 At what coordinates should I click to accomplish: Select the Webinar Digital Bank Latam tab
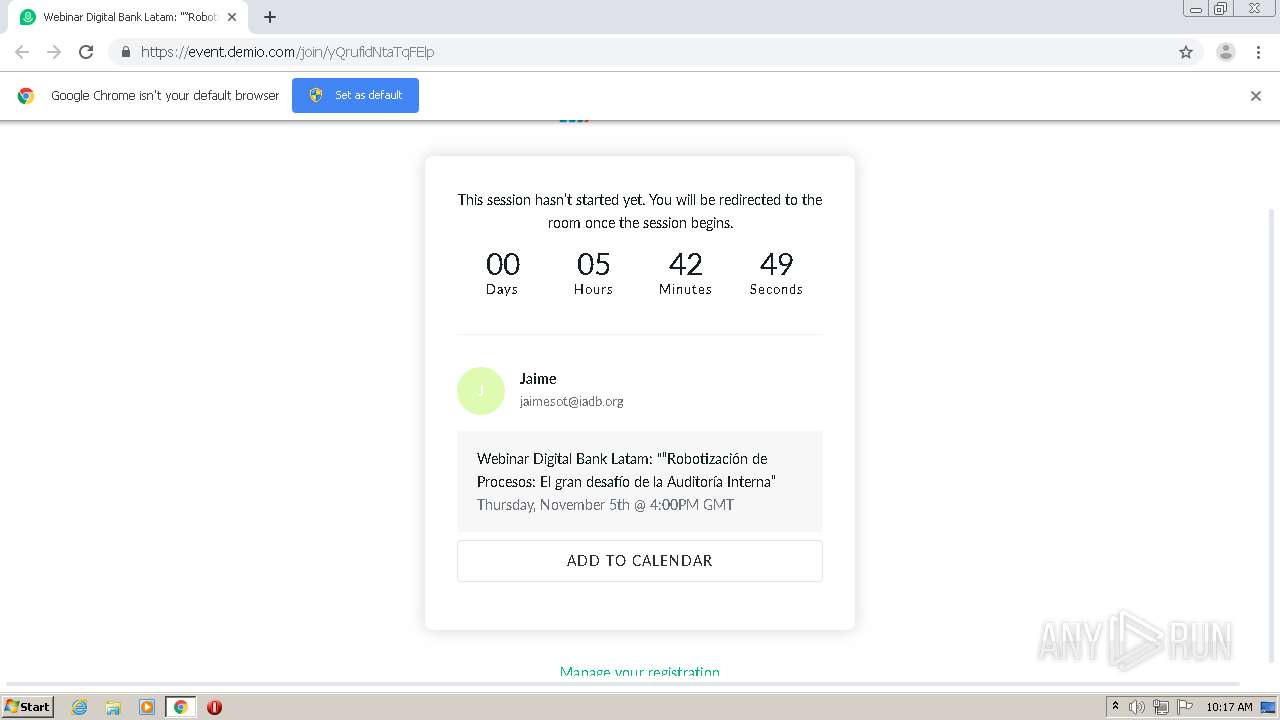[x=128, y=17]
